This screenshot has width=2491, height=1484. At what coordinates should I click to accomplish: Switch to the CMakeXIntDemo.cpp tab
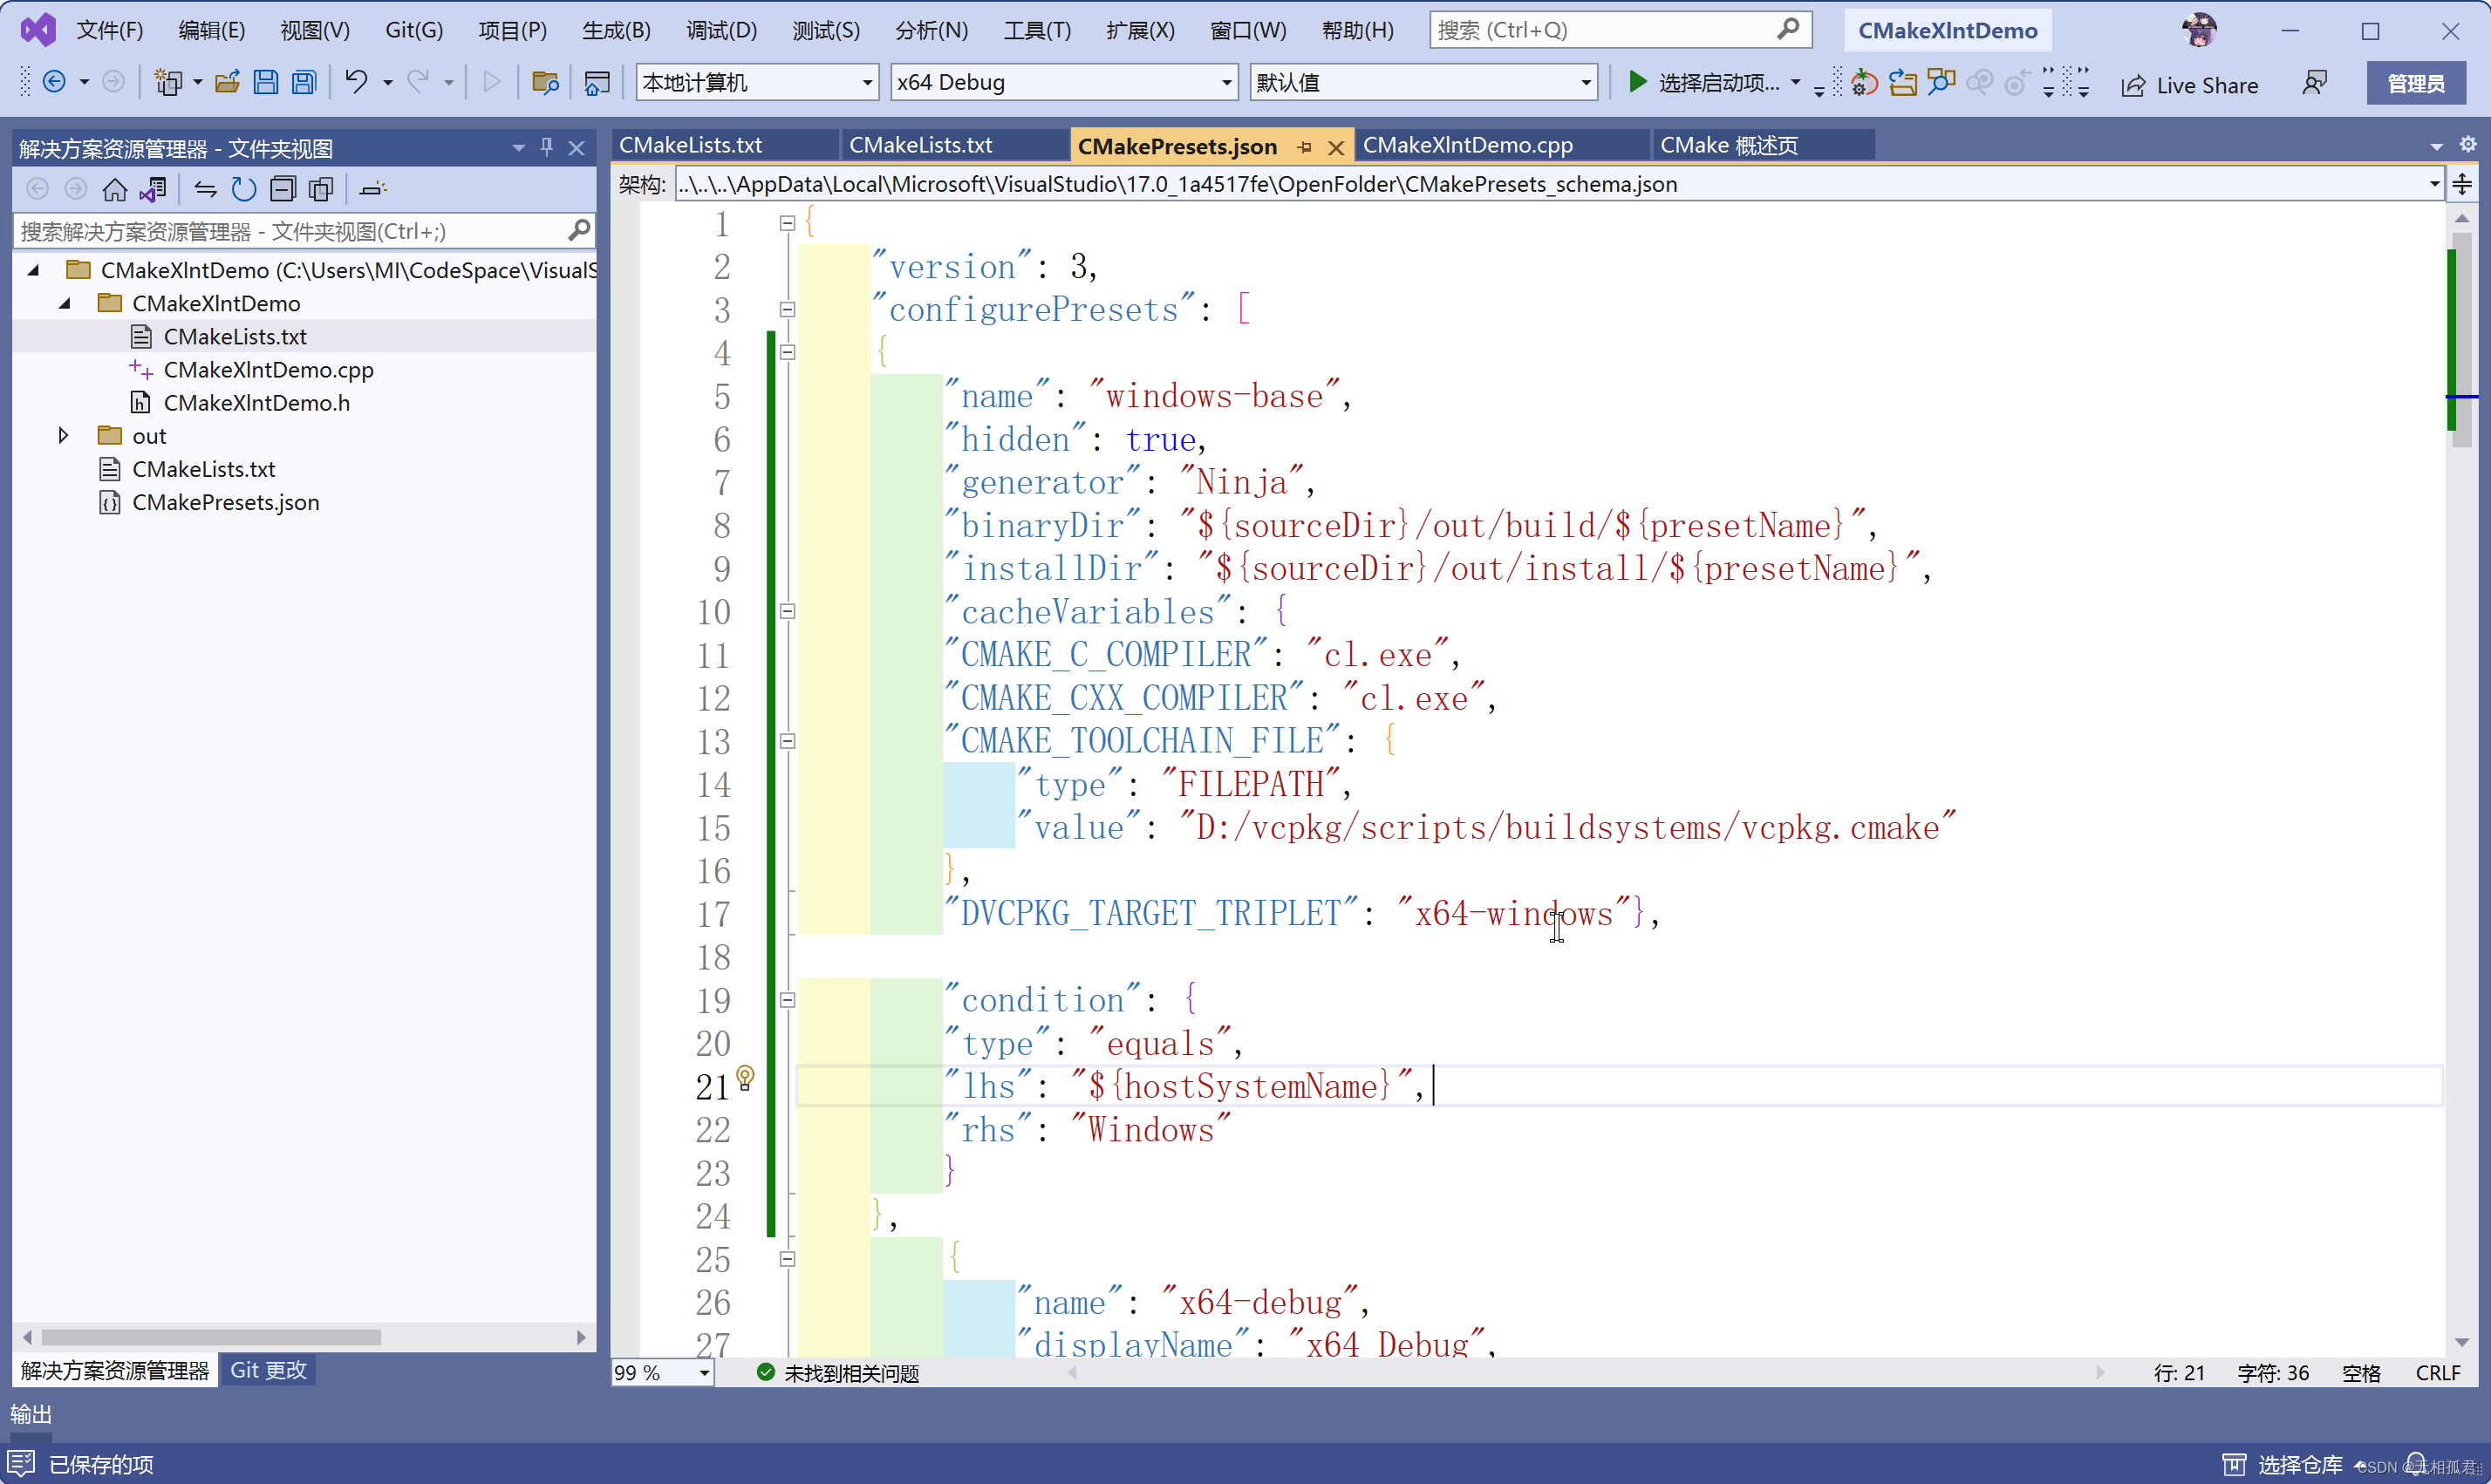[x=1467, y=145]
